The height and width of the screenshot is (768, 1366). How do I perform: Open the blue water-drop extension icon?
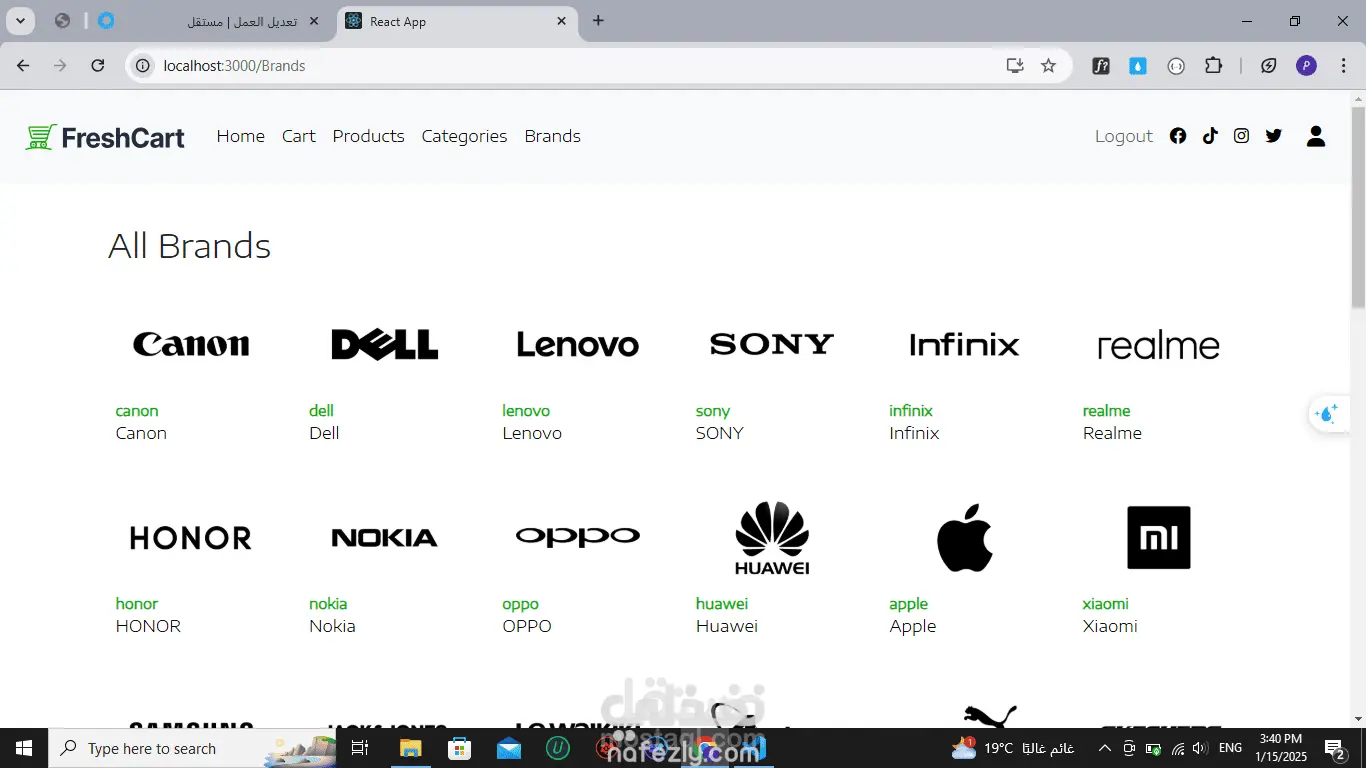pyautogui.click(x=1138, y=66)
